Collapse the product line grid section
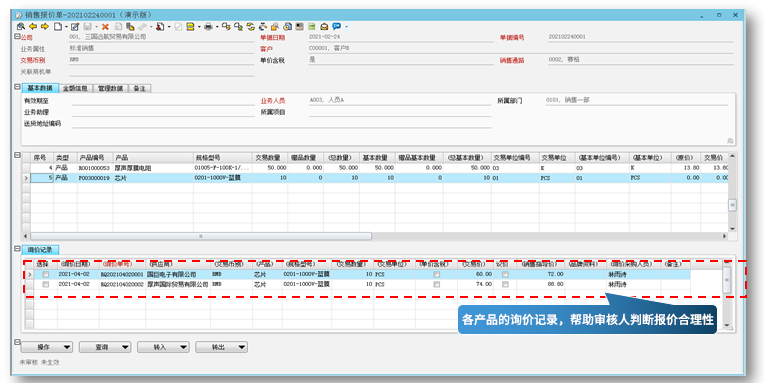The image size is (764, 383). tap(18, 155)
